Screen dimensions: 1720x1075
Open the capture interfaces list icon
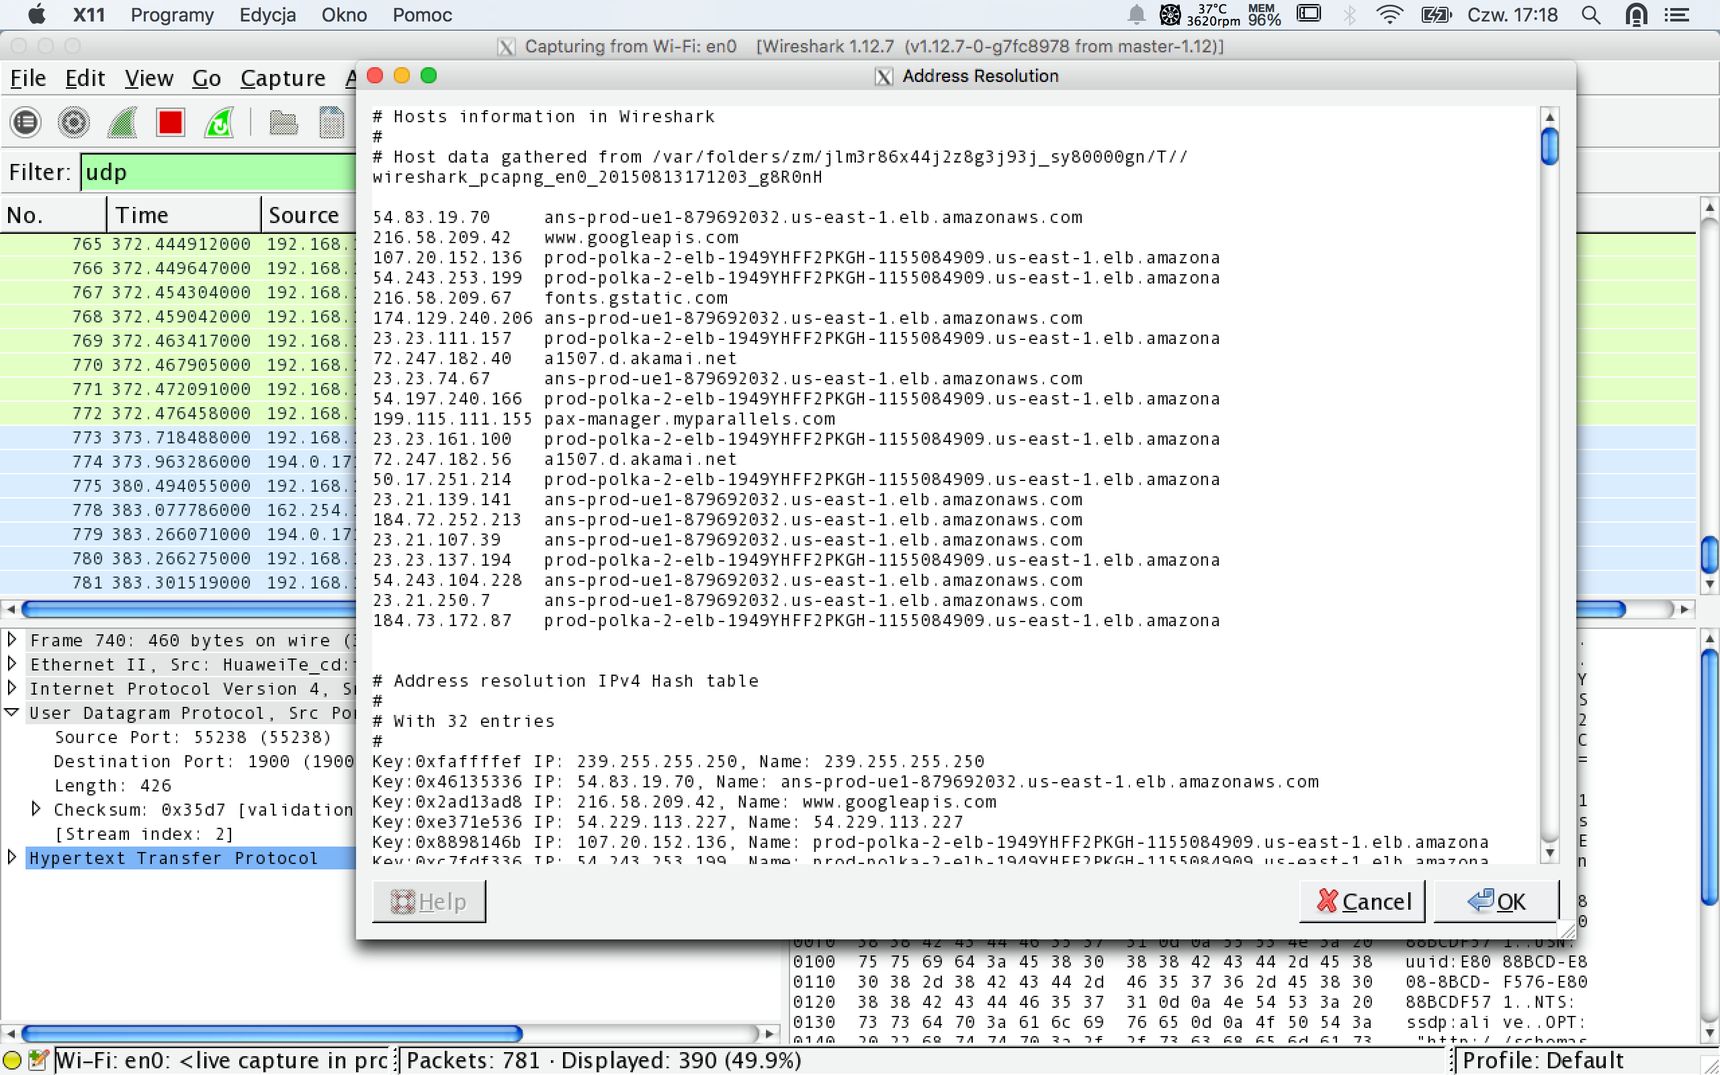point(26,122)
